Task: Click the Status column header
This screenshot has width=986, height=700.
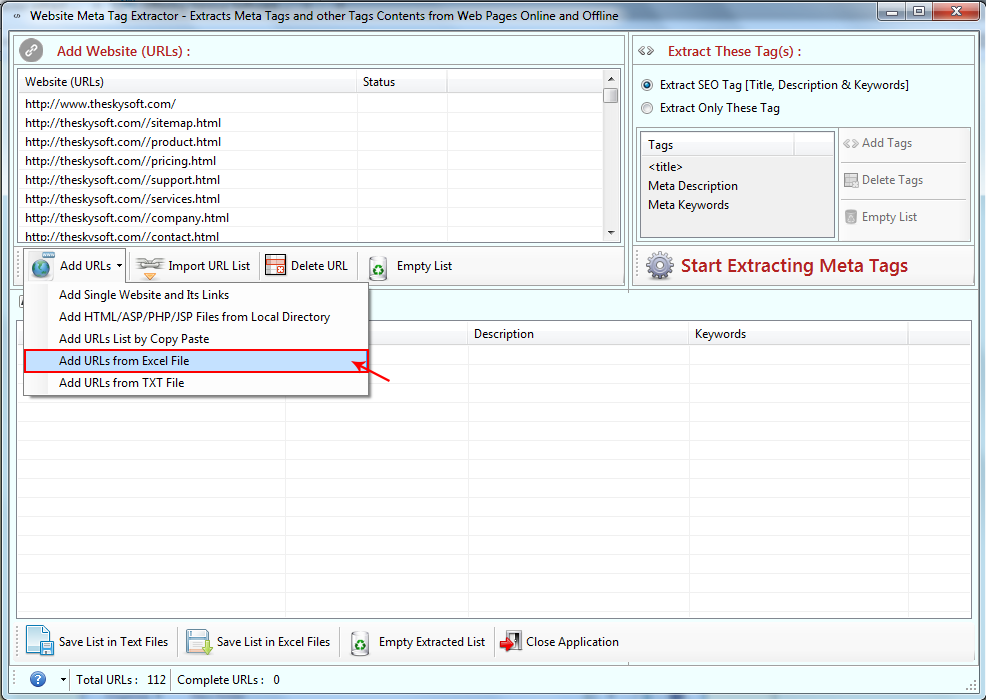Action: [402, 82]
